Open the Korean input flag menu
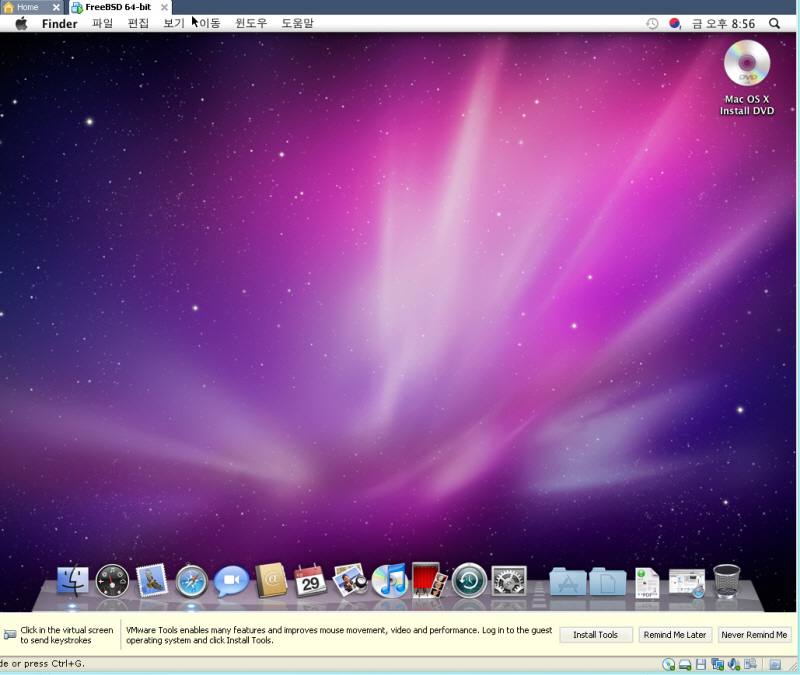The height and width of the screenshot is (675, 800). [x=675, y=23]
